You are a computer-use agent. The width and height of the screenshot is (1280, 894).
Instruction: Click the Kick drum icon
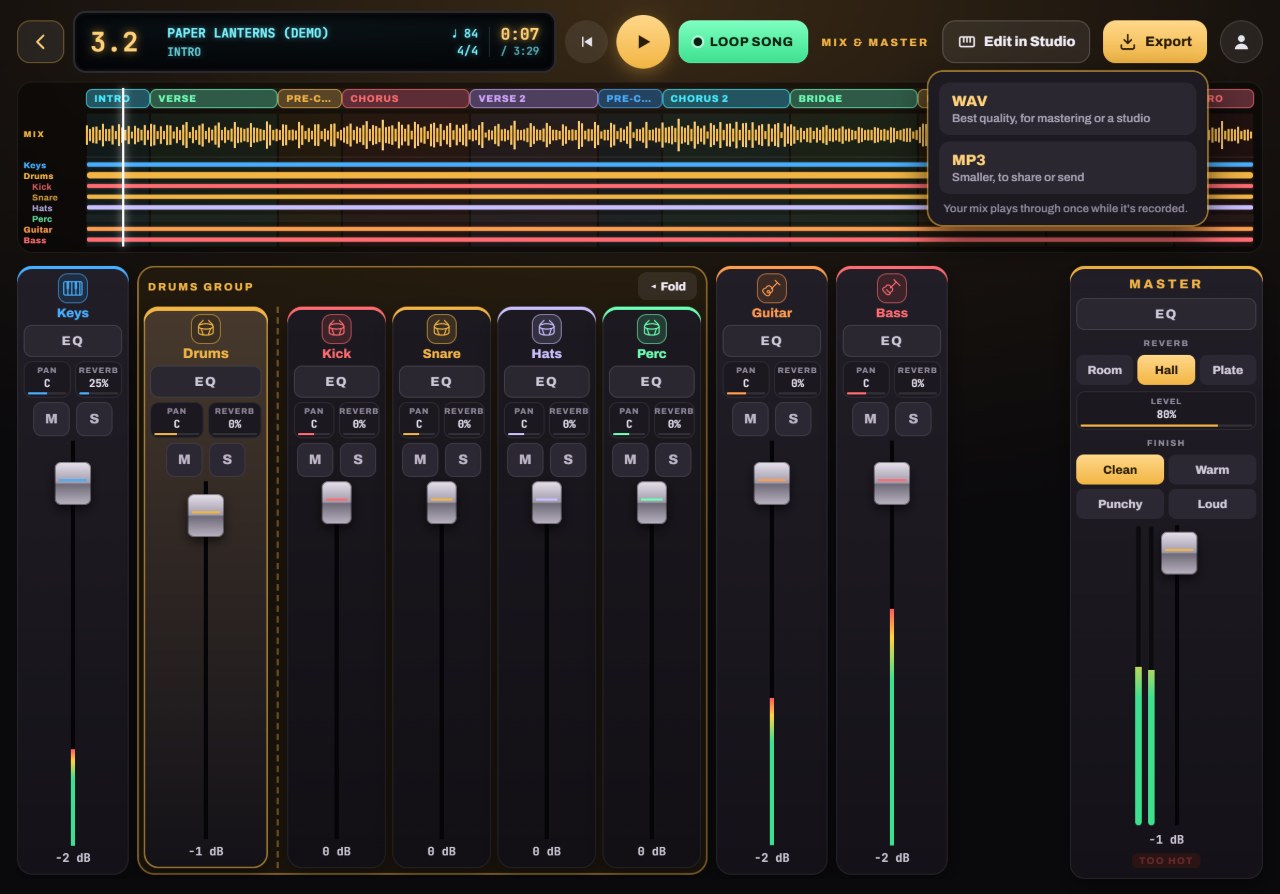[x=336, y=328]
